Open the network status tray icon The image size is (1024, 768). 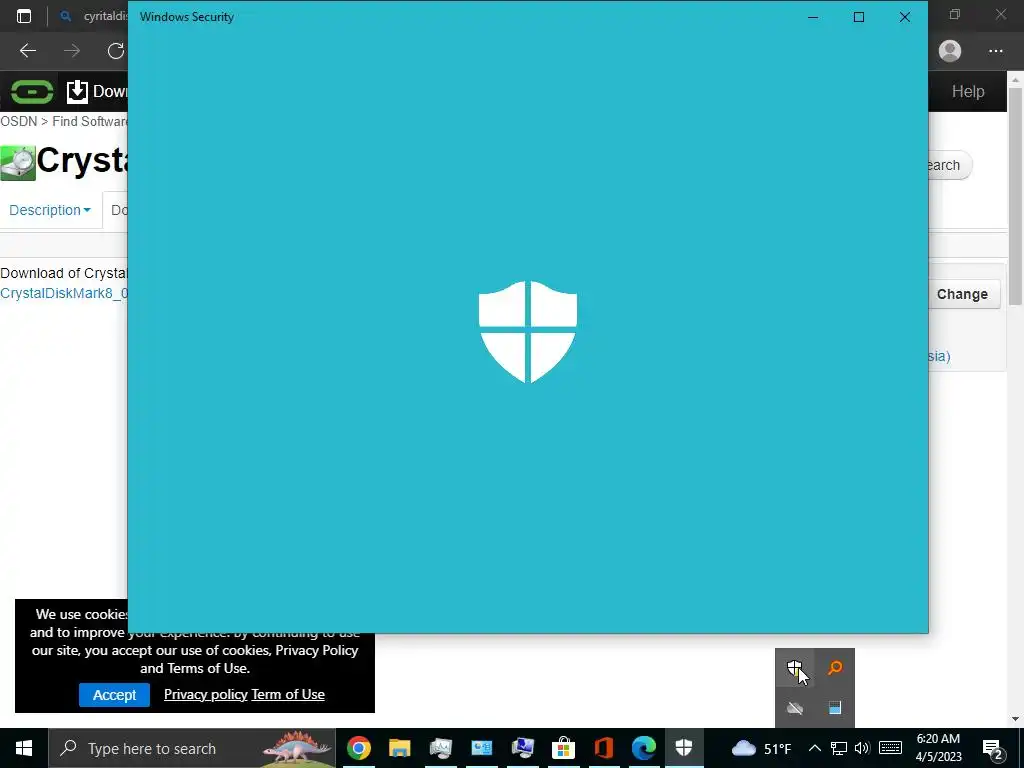(x=839, y=748)
